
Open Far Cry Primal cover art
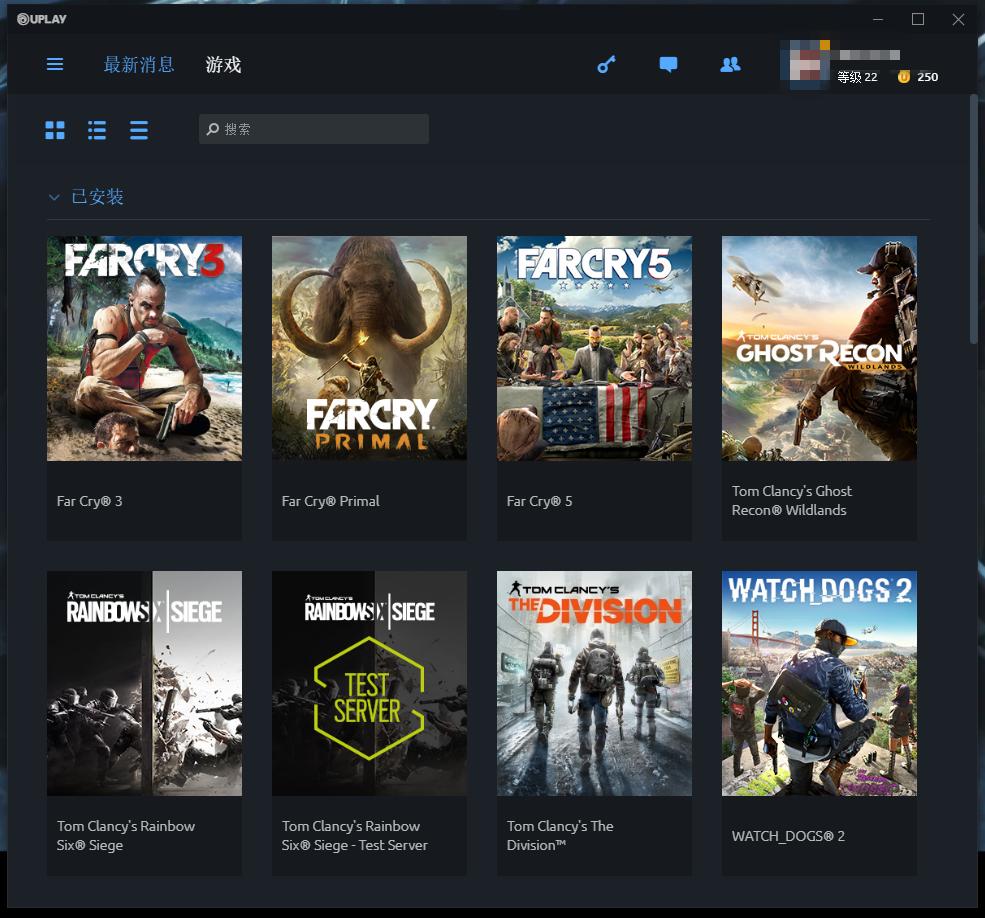[369, 348]
